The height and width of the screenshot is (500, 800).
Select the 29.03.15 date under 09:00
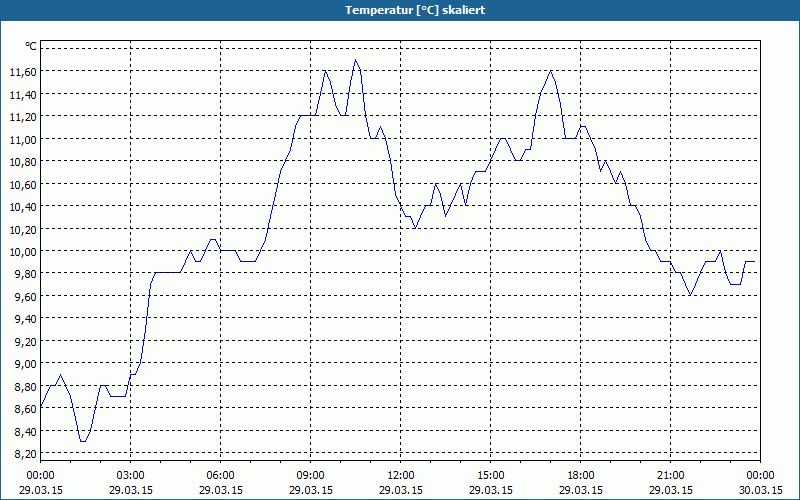pyautogui.click(x=311, y=490)
